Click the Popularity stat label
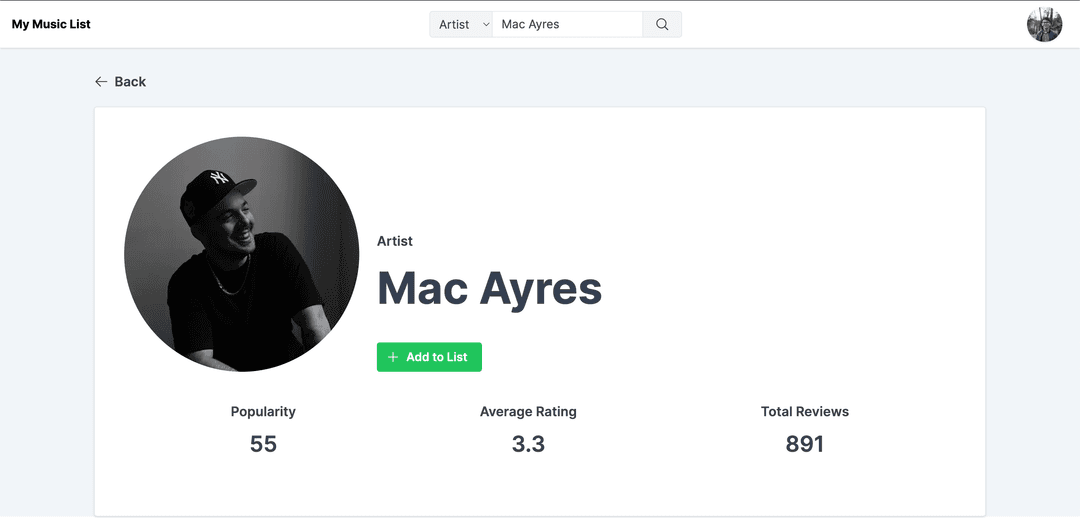The width and height of the screenshot is (1080, 518). (x=263, y=411)
